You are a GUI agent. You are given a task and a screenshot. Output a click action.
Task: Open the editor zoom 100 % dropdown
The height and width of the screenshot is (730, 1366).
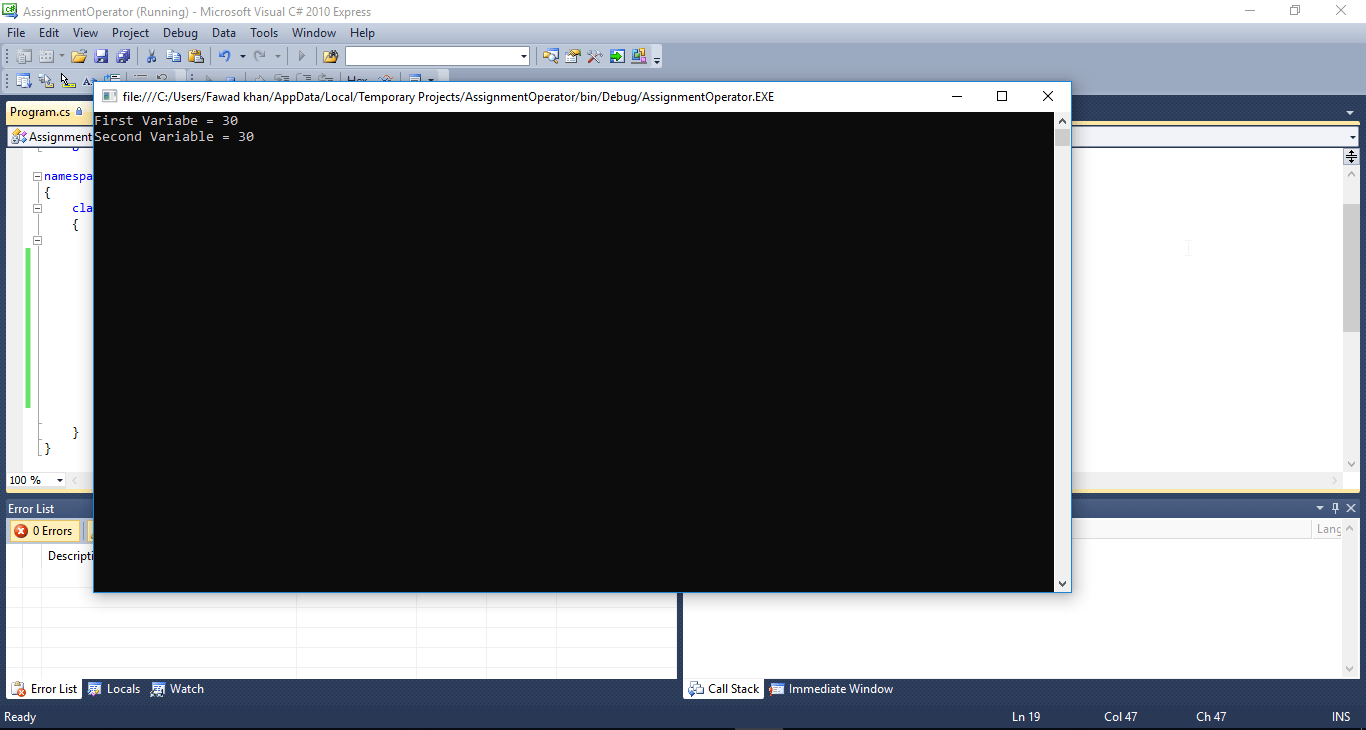(59, 481)
